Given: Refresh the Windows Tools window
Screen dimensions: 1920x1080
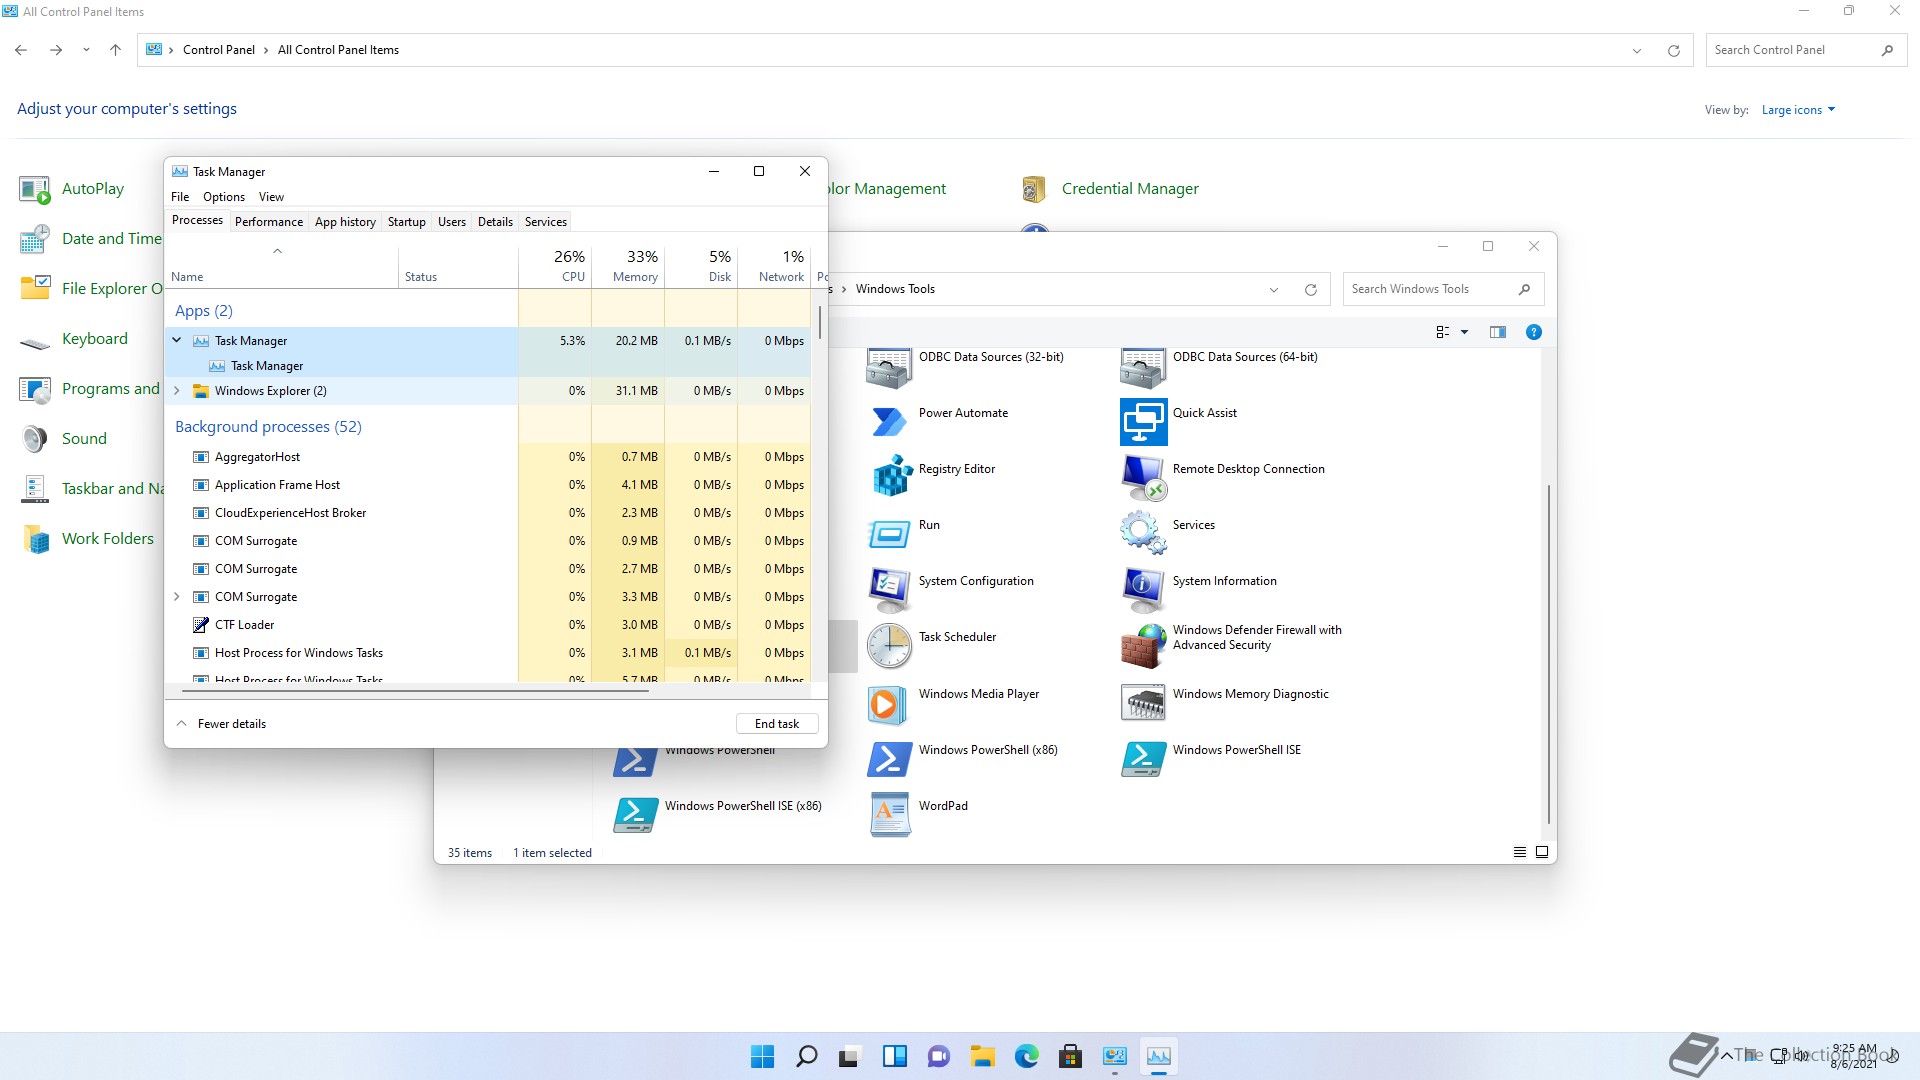Looking at the screenshot, I should tap(1310, 290).
